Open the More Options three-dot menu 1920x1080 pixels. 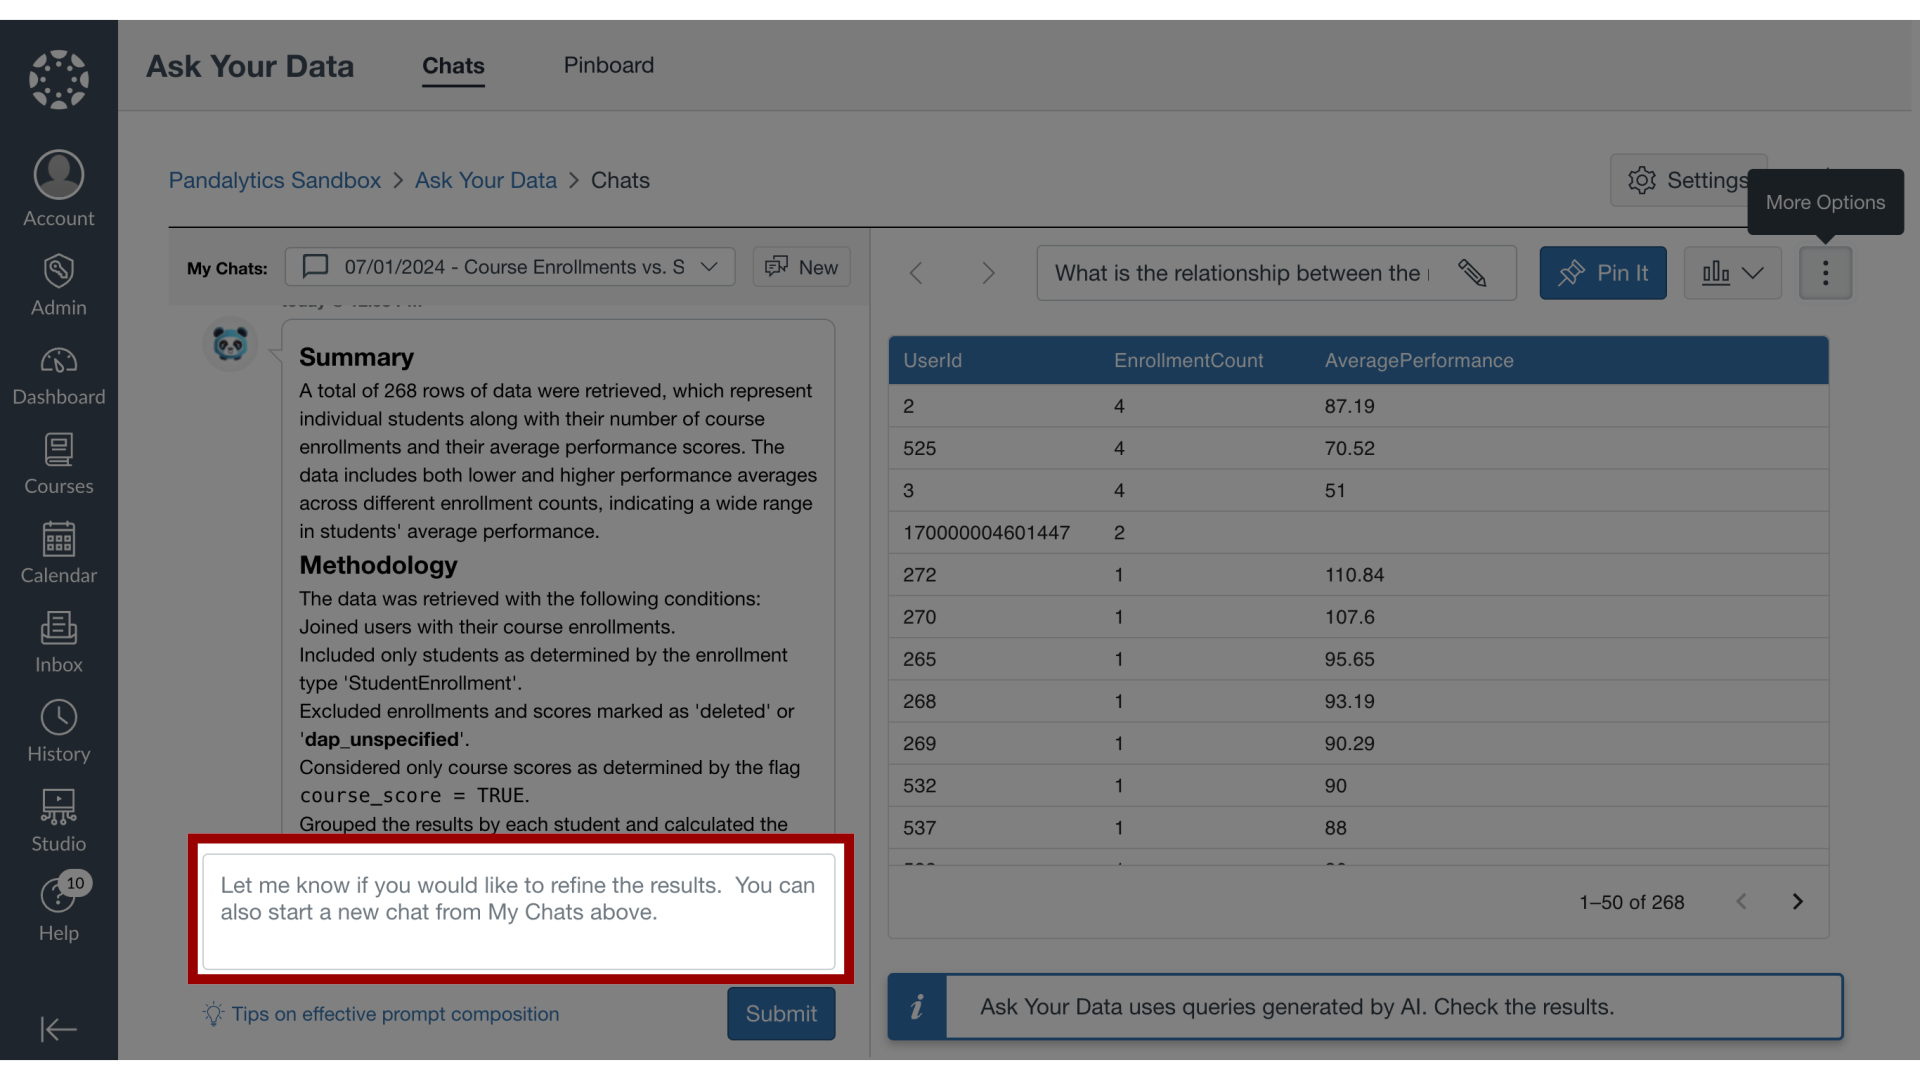click(1826, 272)
